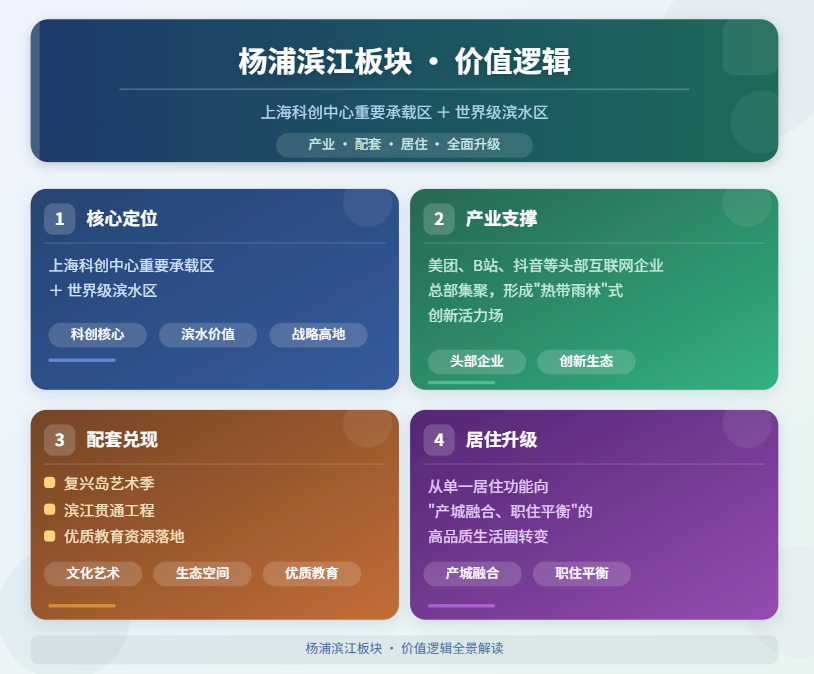Screen dimensions: 814x674
Task: Toggle the 创新生态 tag
Action: pyautogui.click(x=586, y=361)
